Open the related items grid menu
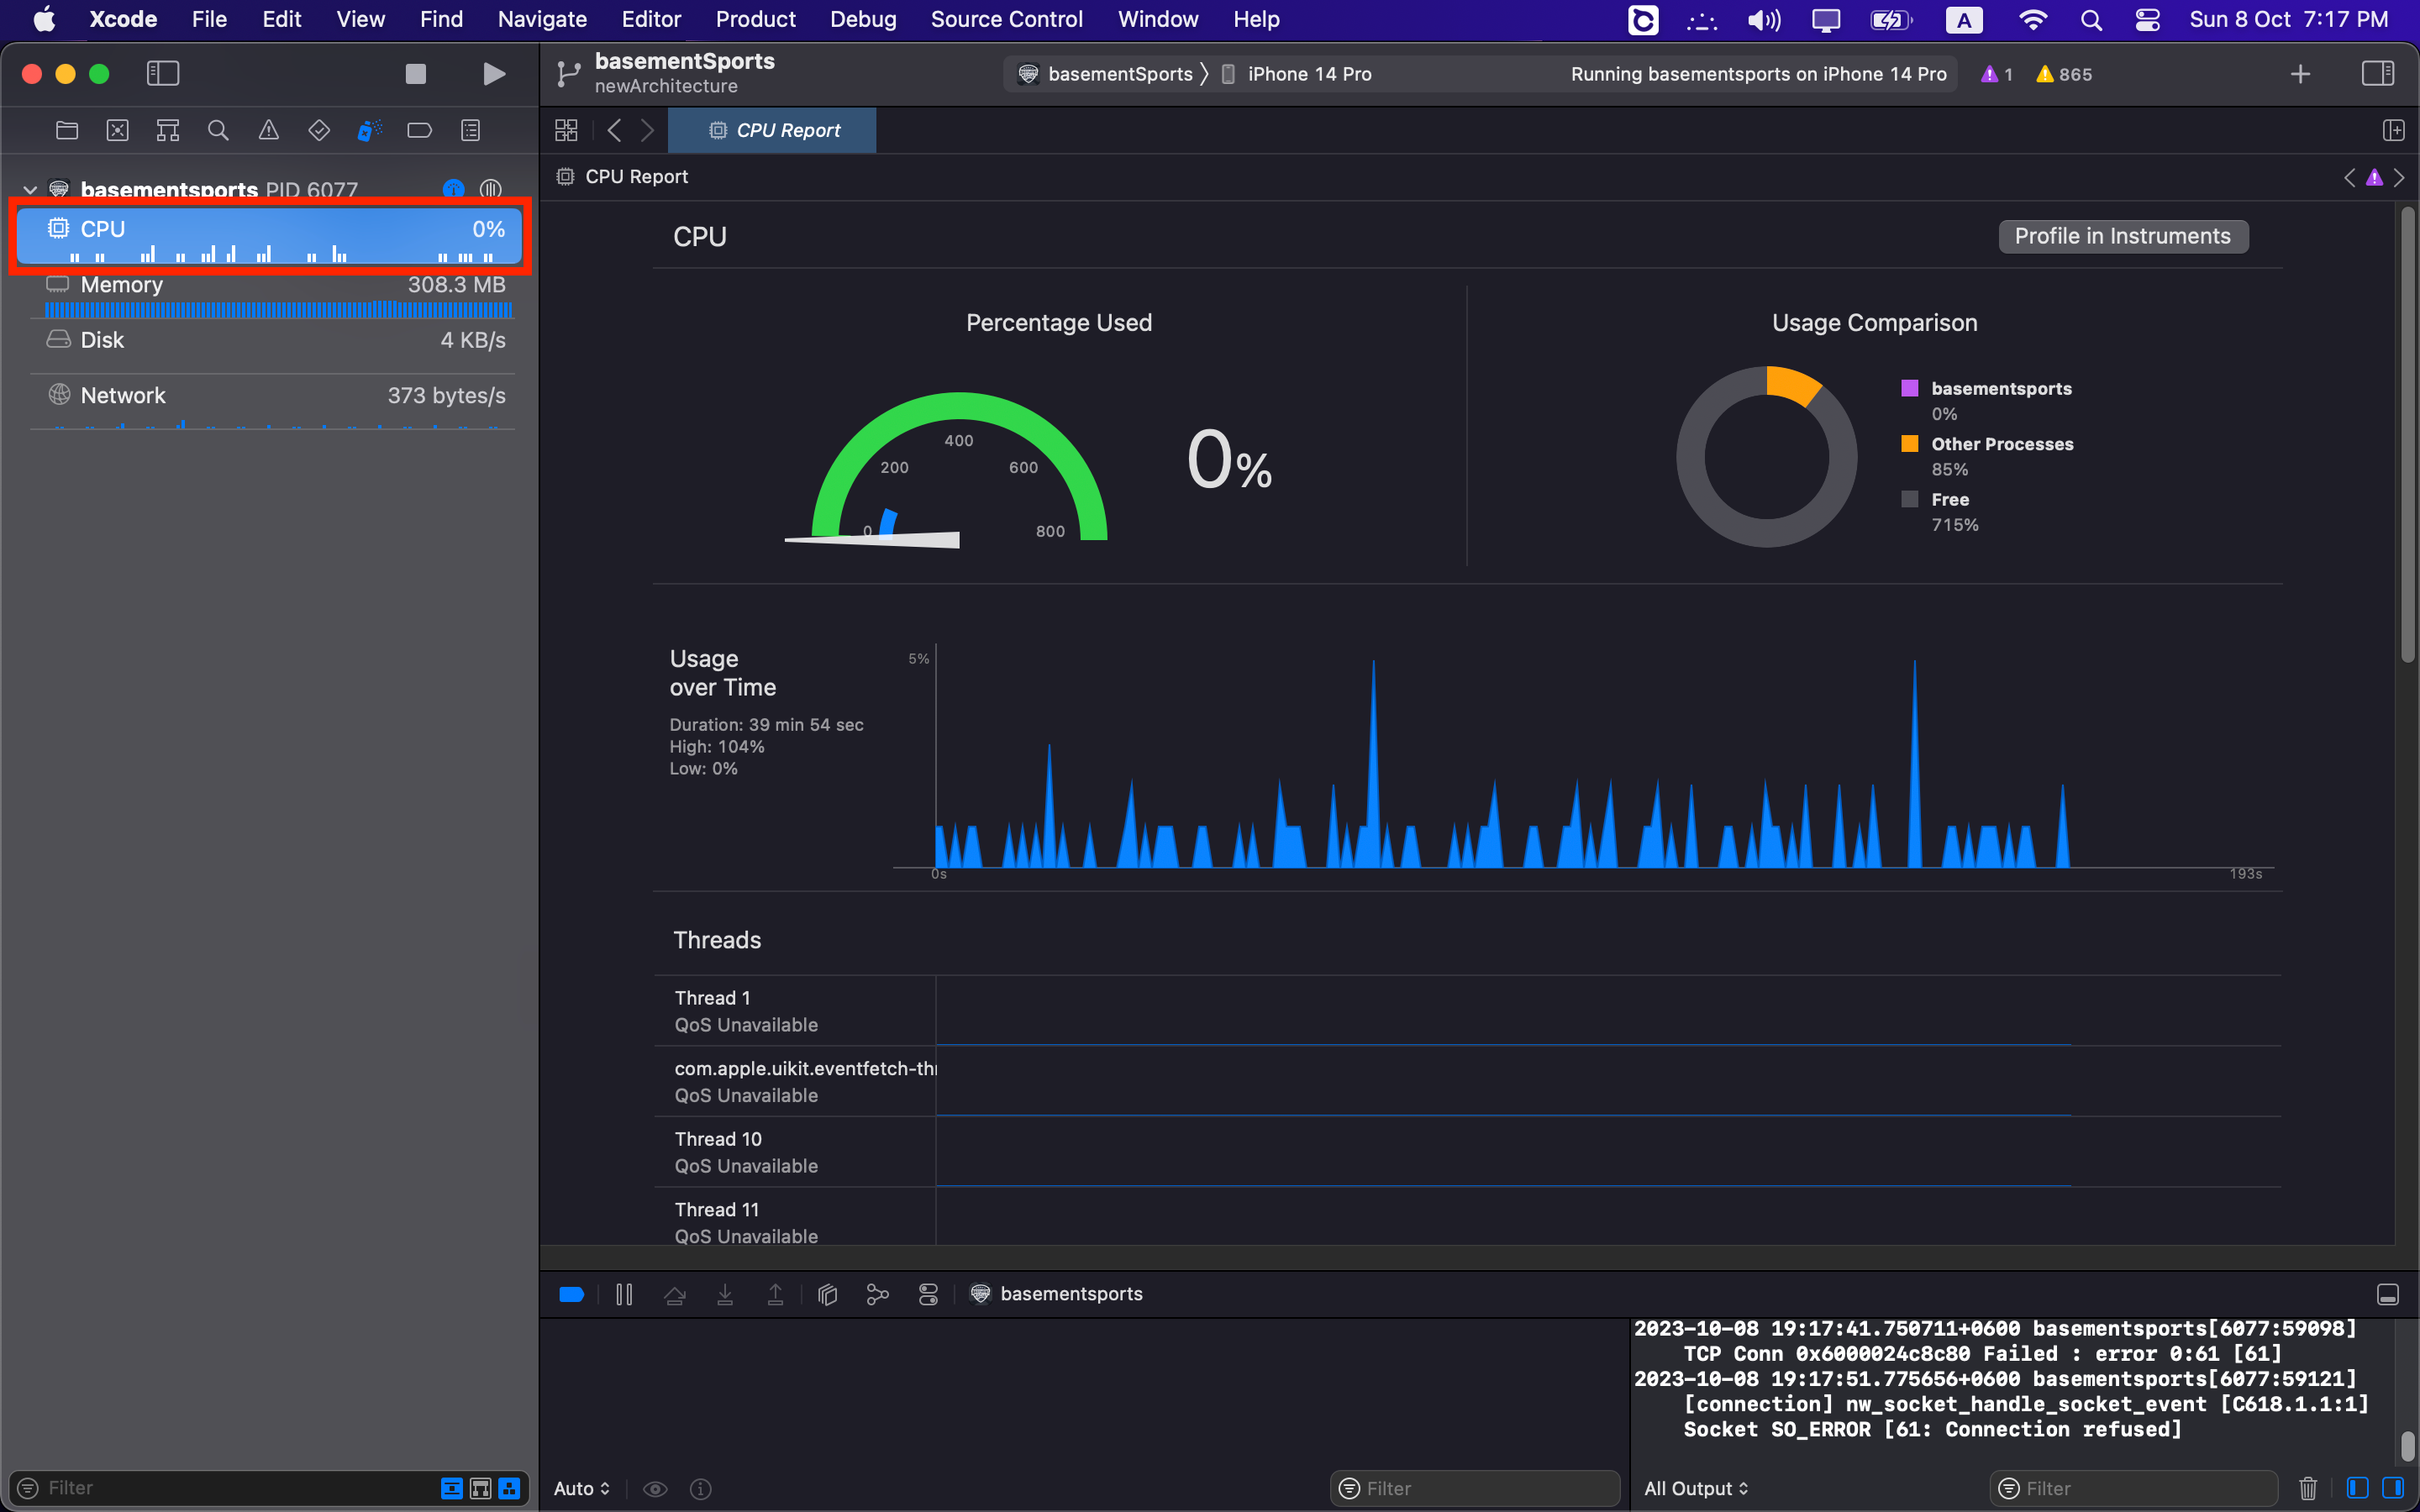The image size is (2420, 1512). click(x=566, y=130)
